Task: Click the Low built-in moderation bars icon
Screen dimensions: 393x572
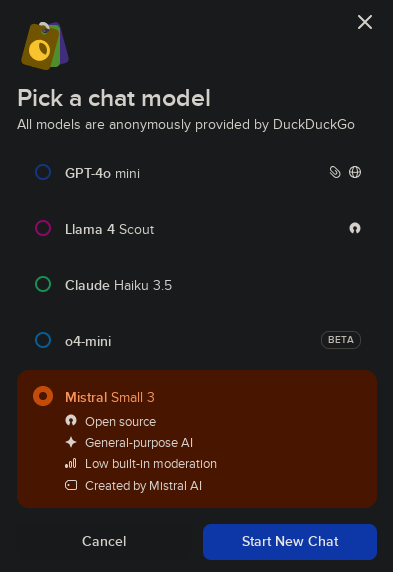Action: [71, 464]
